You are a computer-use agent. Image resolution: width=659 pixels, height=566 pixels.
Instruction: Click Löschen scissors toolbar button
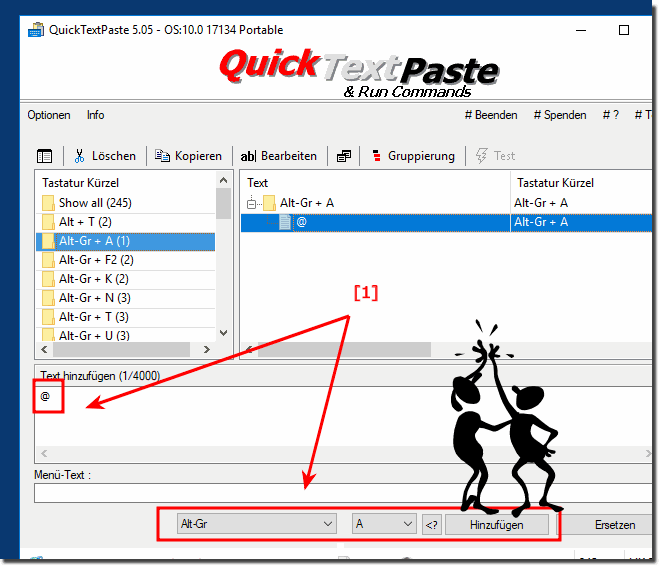[x=105, y=156]
